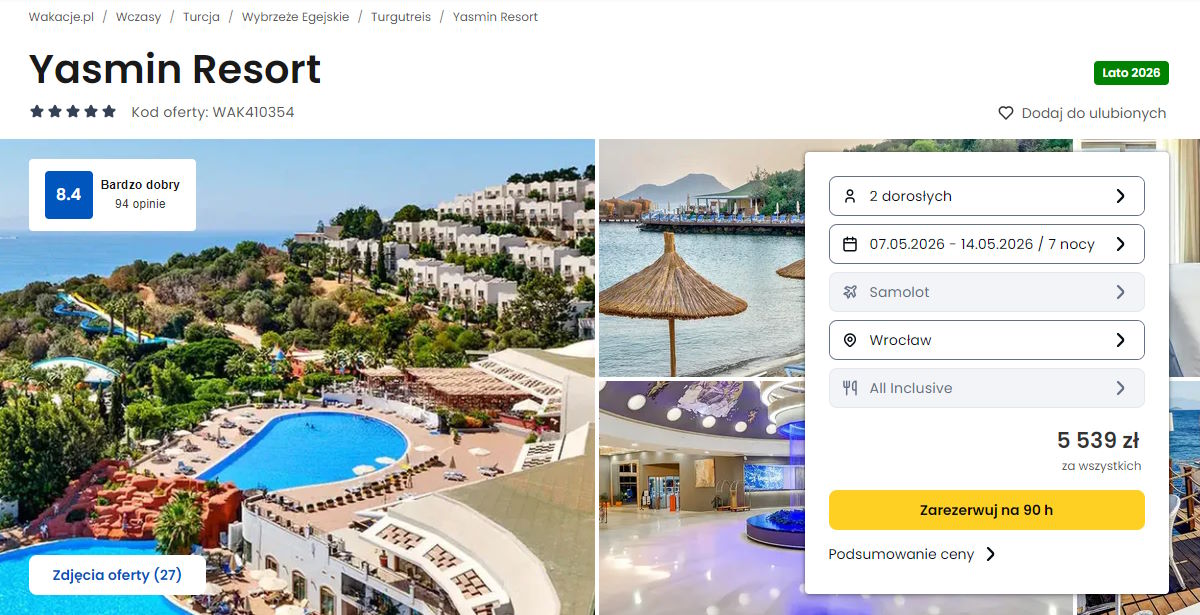1200x615 pixels.
Task: Click the person icon beside 2 dorosłych
Action: click(x=850, y=196)
